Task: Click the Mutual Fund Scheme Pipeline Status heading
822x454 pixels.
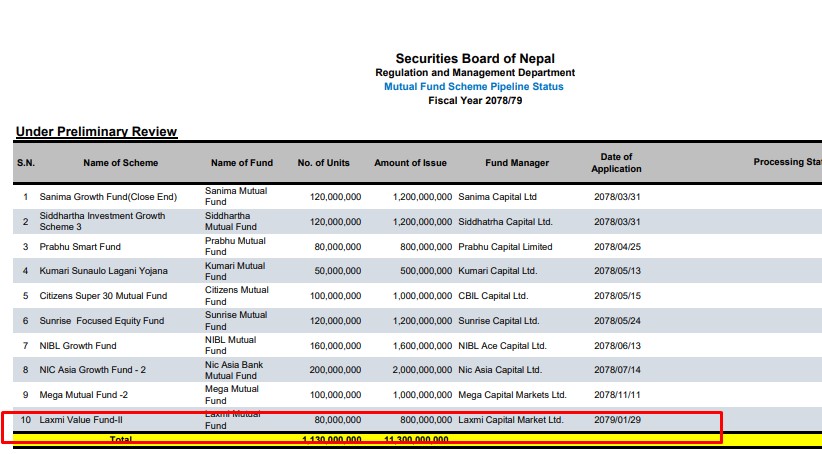Action: (475, 87)
